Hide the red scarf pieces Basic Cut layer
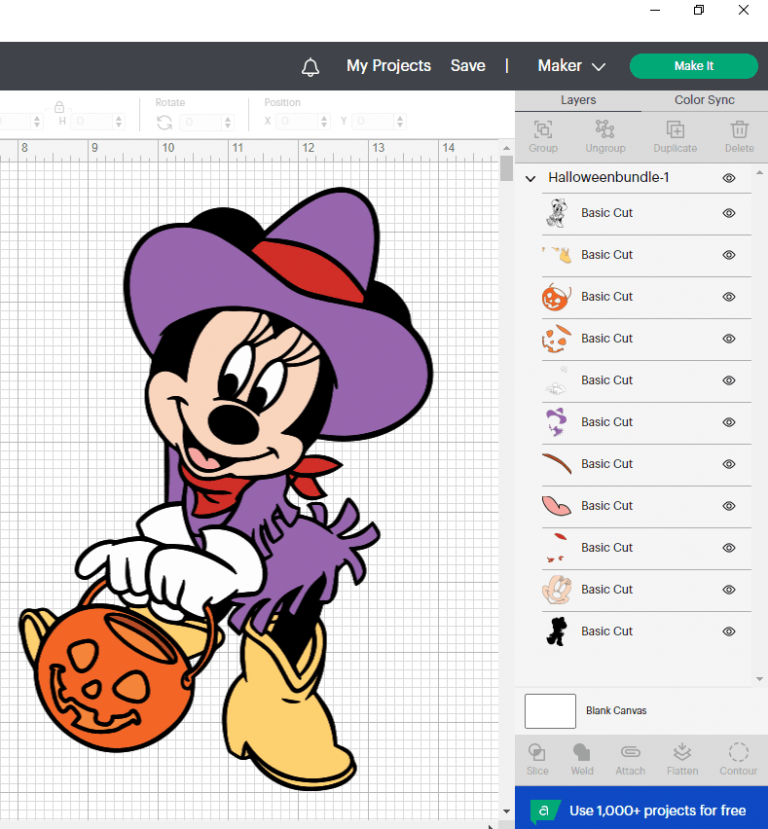The height and width of the screenshot is (829, 768). (729, 548)
